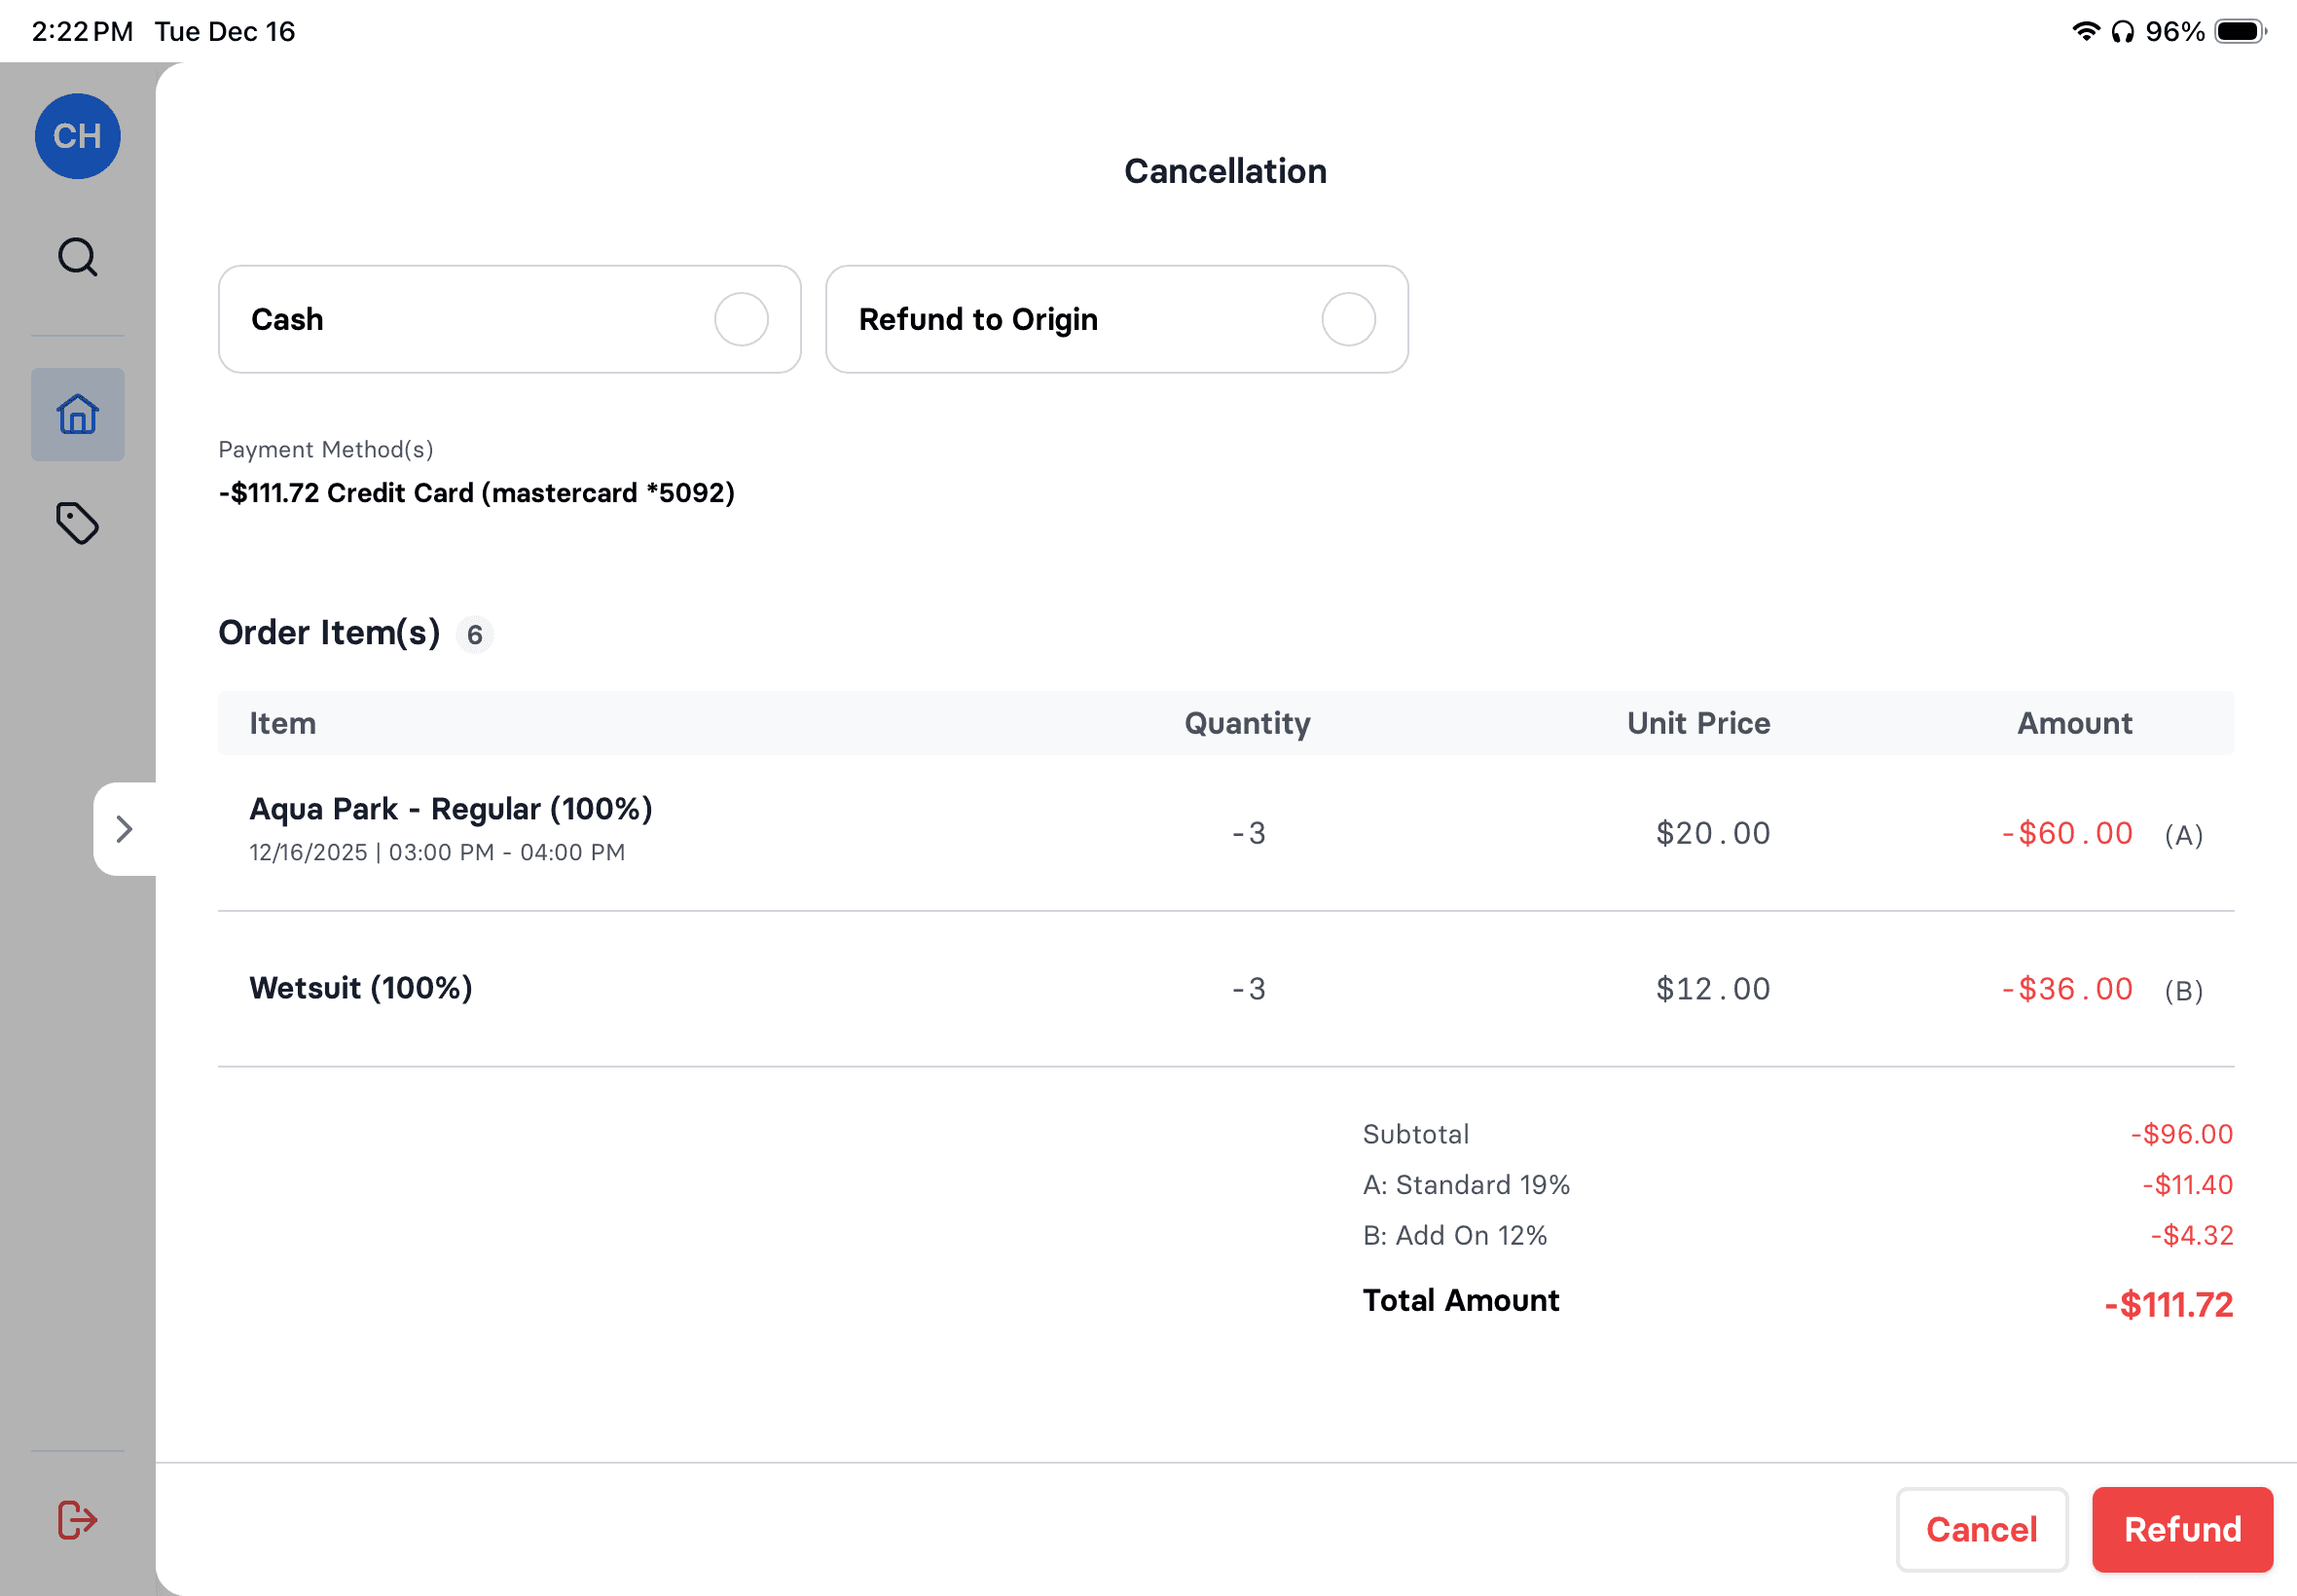Click the CH profile avatar
Image resolution: width=2297 pixels, height=1596 pixels.
(x=77, y=136)
